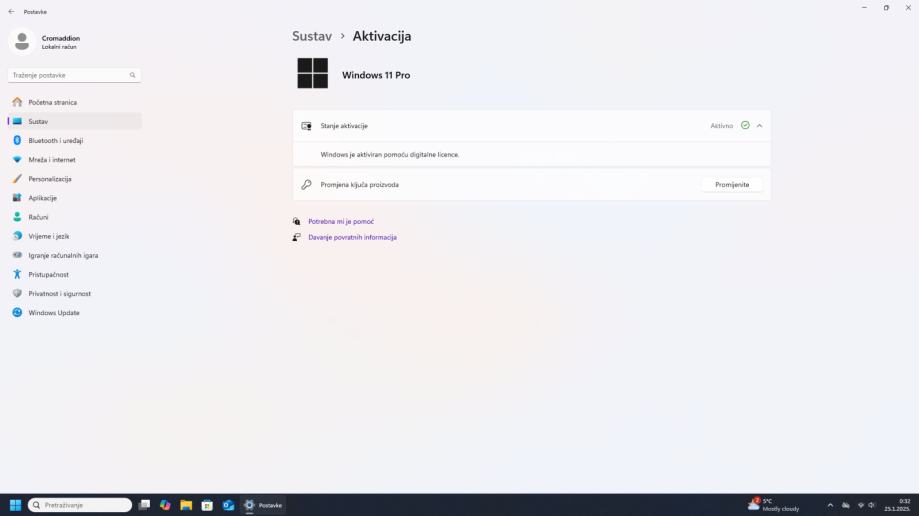Image resolution: width=919 pixels, height=516 pixels.
Task: Click the Postavke taskbar button
Action: [263, 505]
